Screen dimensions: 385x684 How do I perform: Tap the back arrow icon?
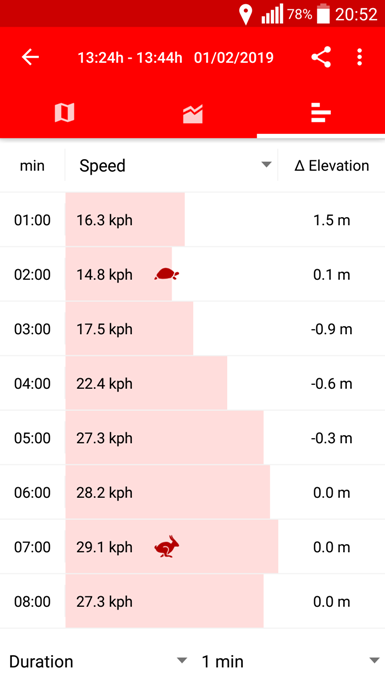(x=31, y=57)
